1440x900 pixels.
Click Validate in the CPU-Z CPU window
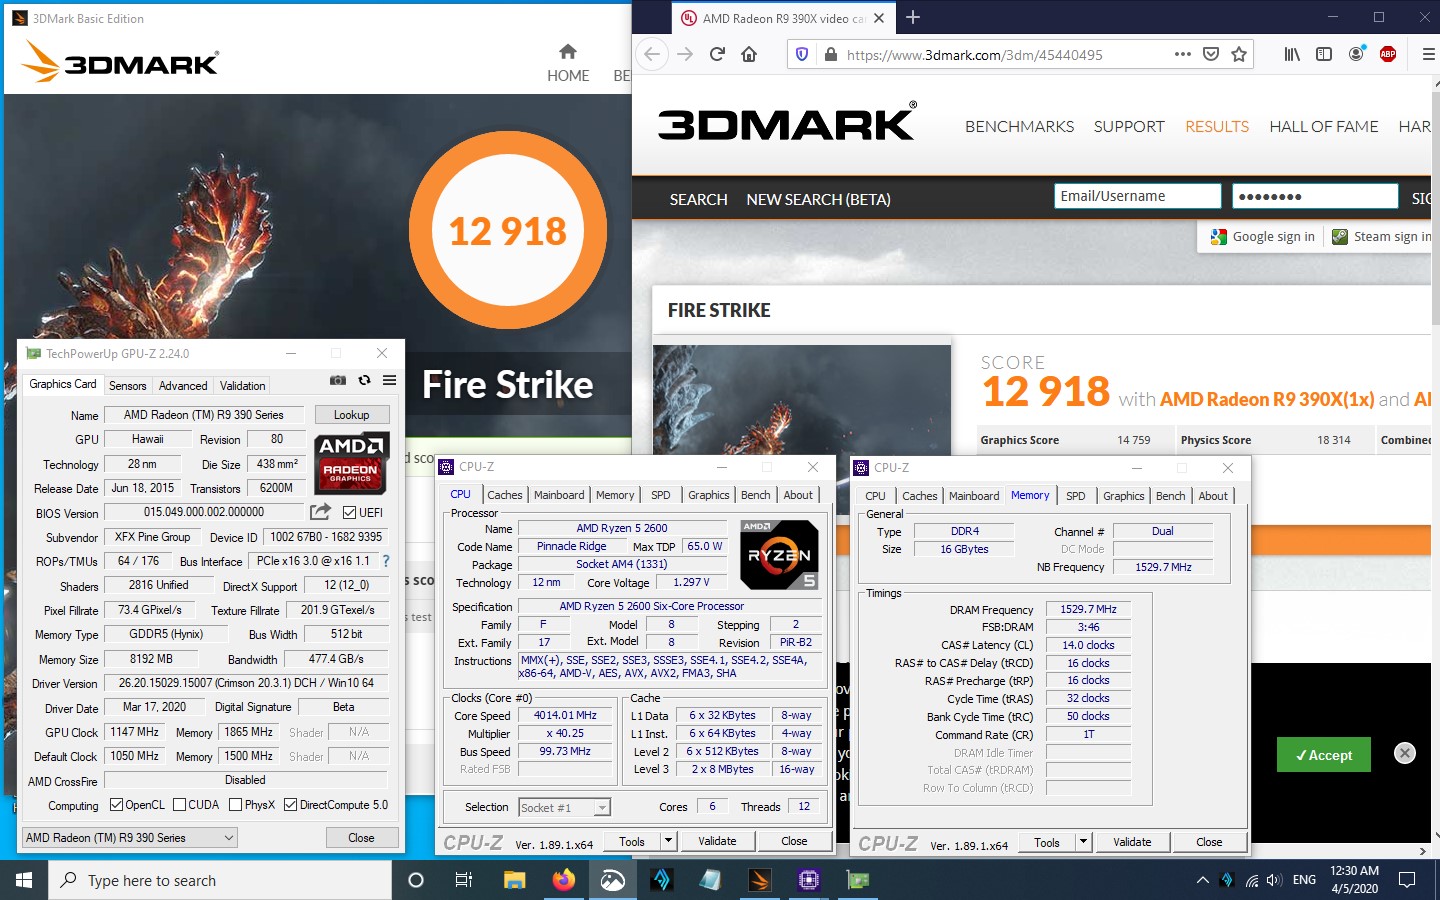point(717,841)
